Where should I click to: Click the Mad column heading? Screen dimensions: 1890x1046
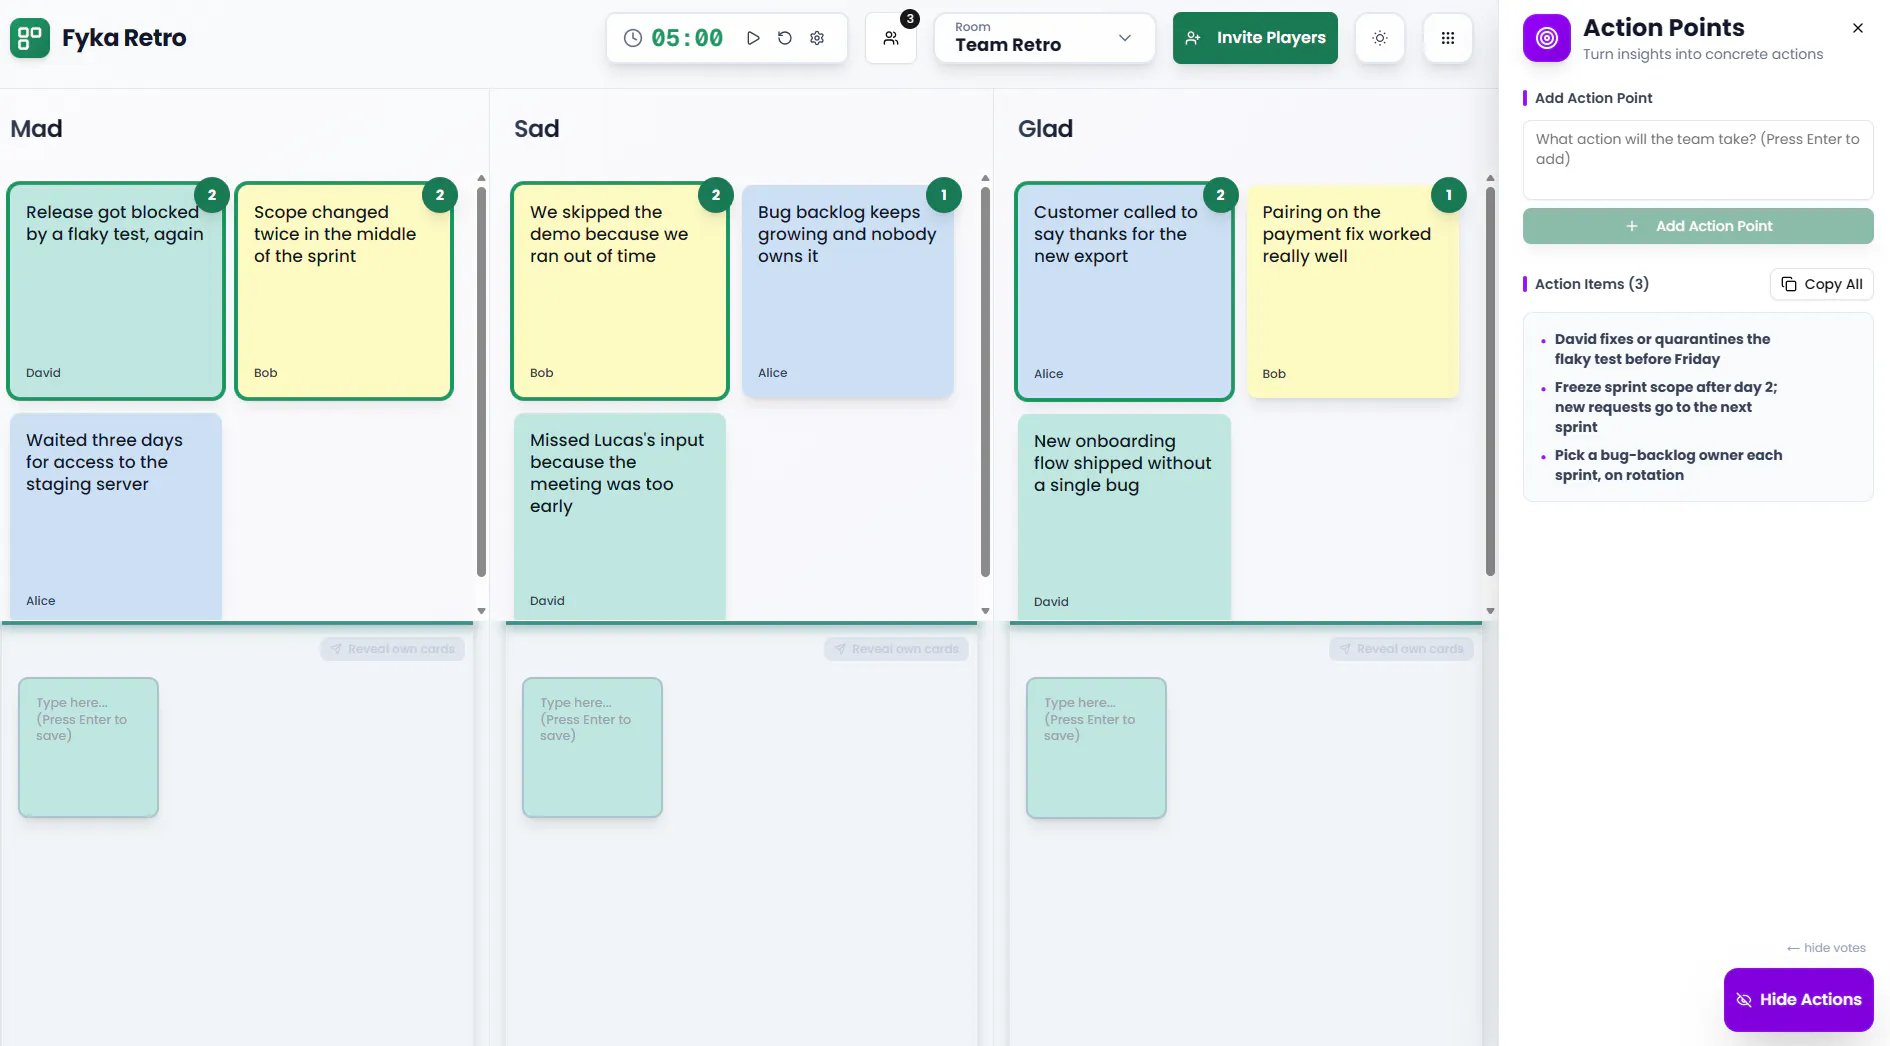coord(36,129)
